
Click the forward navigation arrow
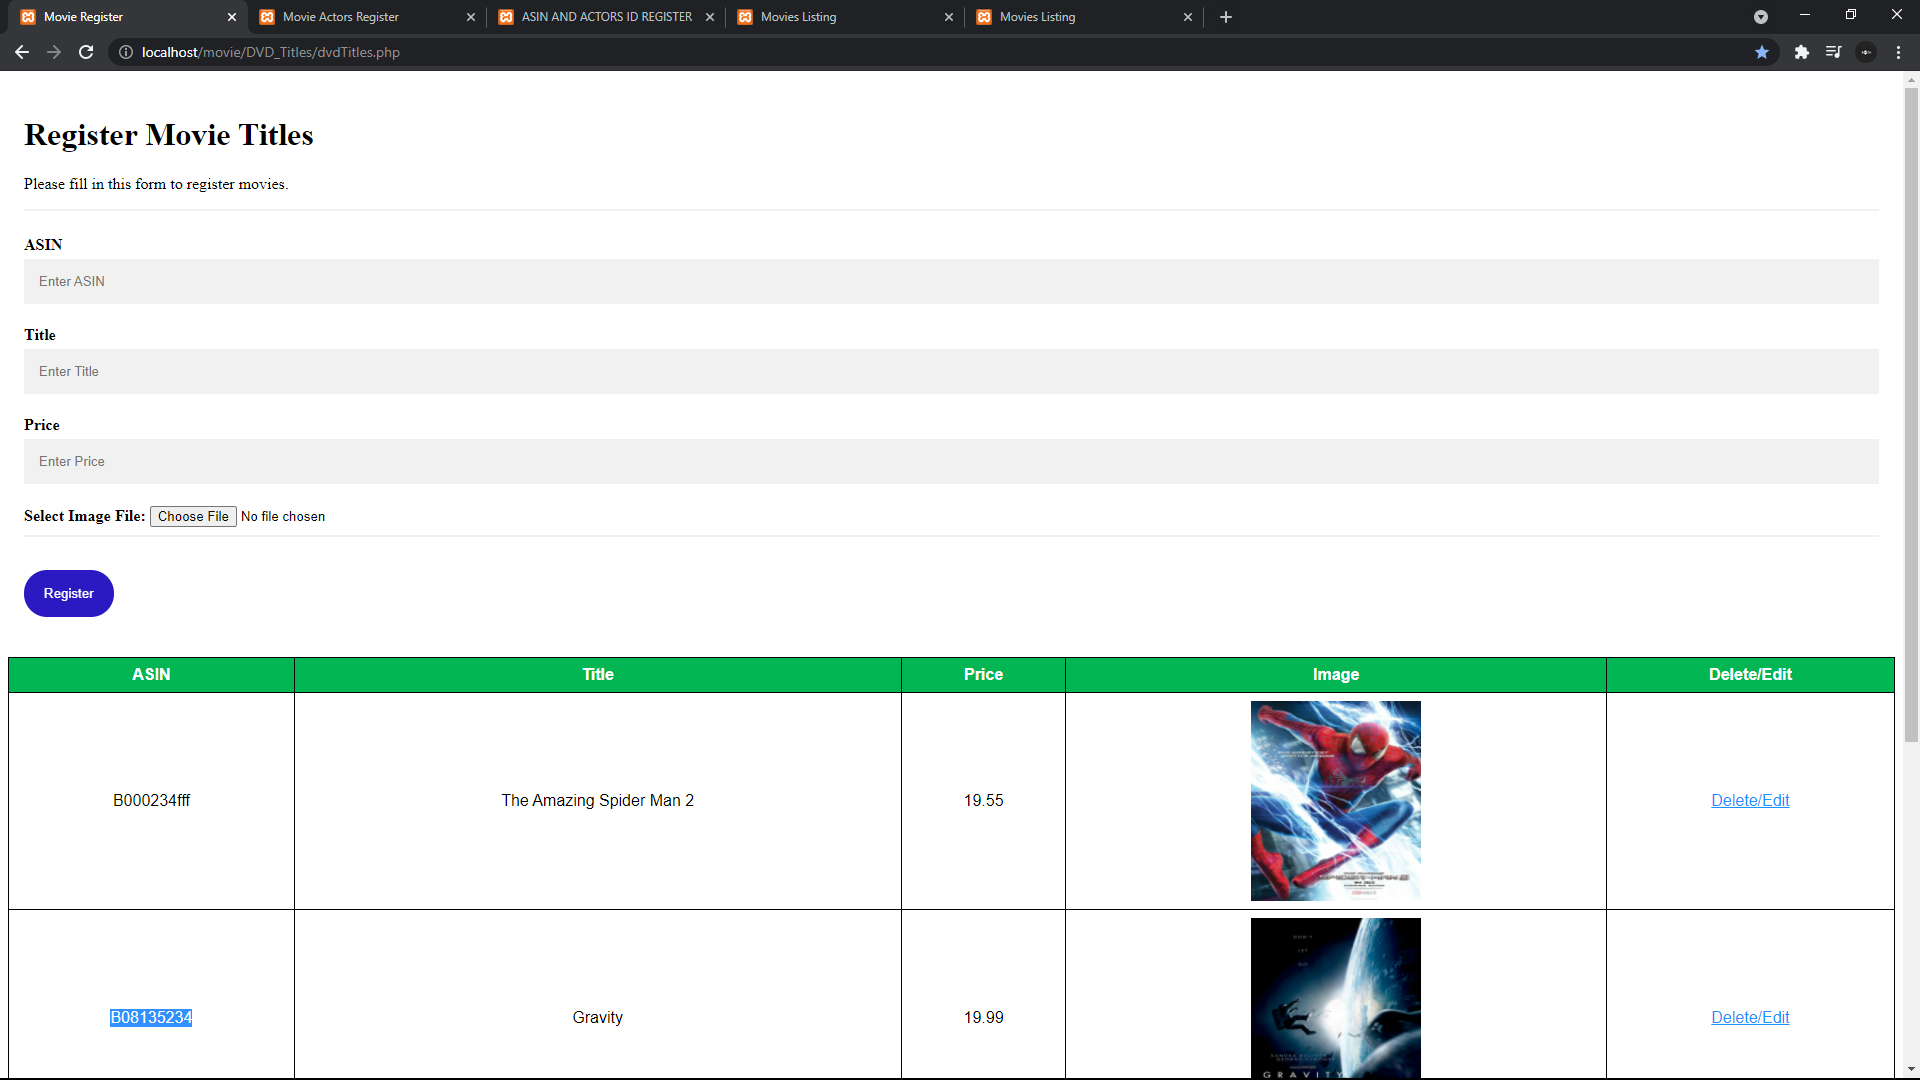(54, 52)
